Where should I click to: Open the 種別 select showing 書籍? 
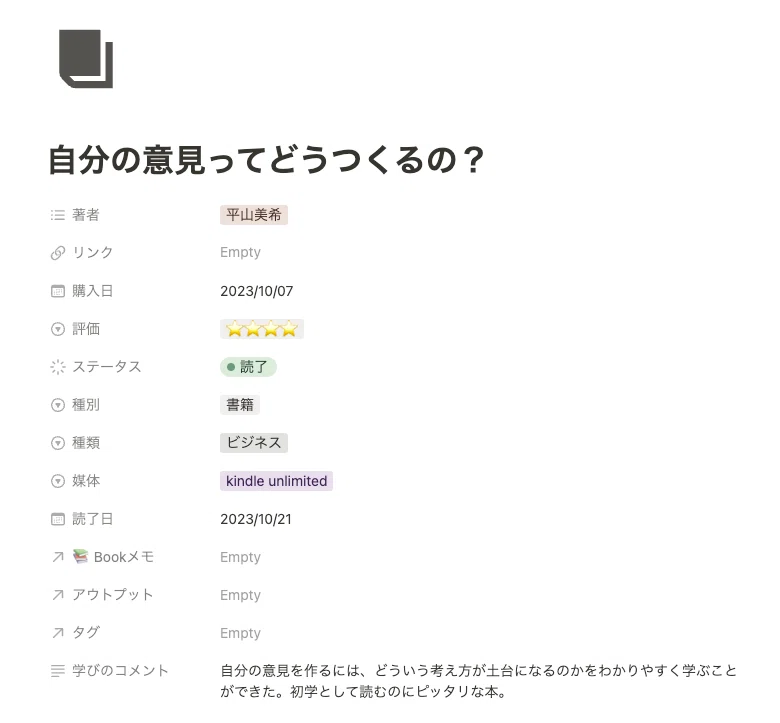pyautogui.click(x=240, y=405)
